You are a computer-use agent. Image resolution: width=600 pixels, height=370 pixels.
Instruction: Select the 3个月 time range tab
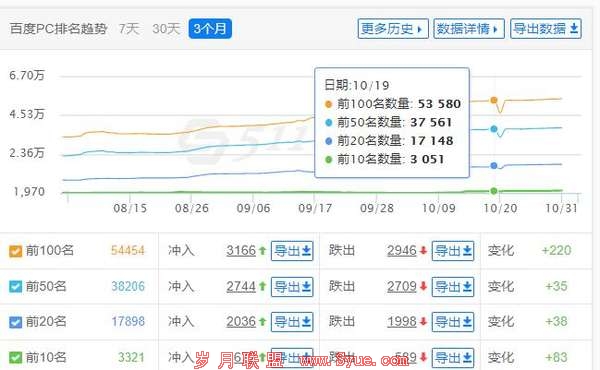[210, 29]
